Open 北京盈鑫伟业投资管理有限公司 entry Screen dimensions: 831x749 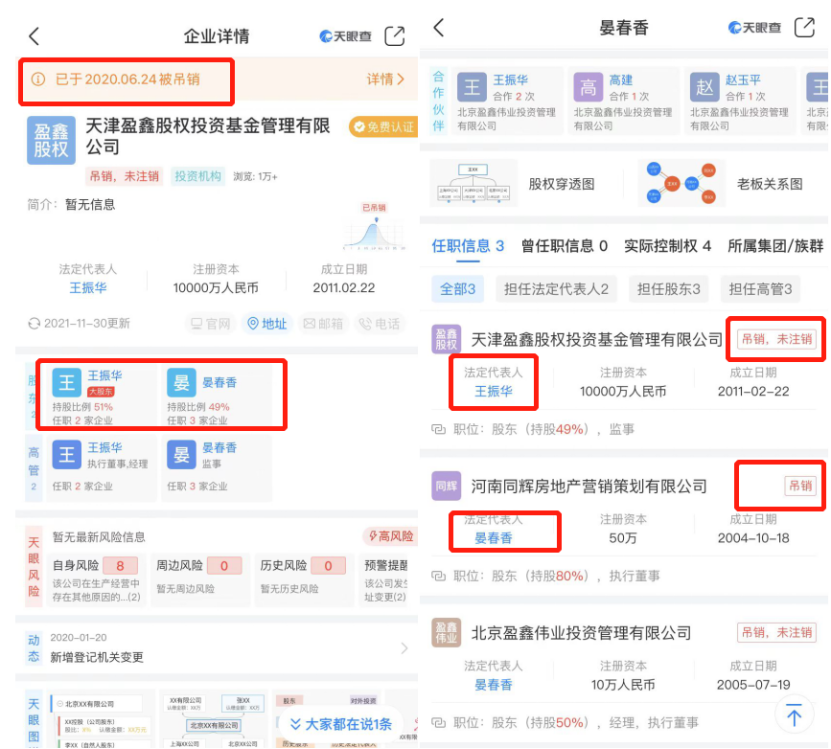point(581,633)
